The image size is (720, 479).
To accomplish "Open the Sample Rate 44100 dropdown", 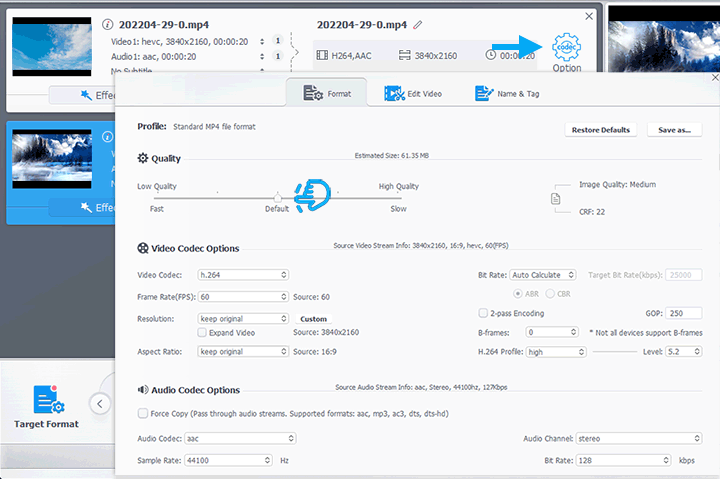I will click(229, 460).
